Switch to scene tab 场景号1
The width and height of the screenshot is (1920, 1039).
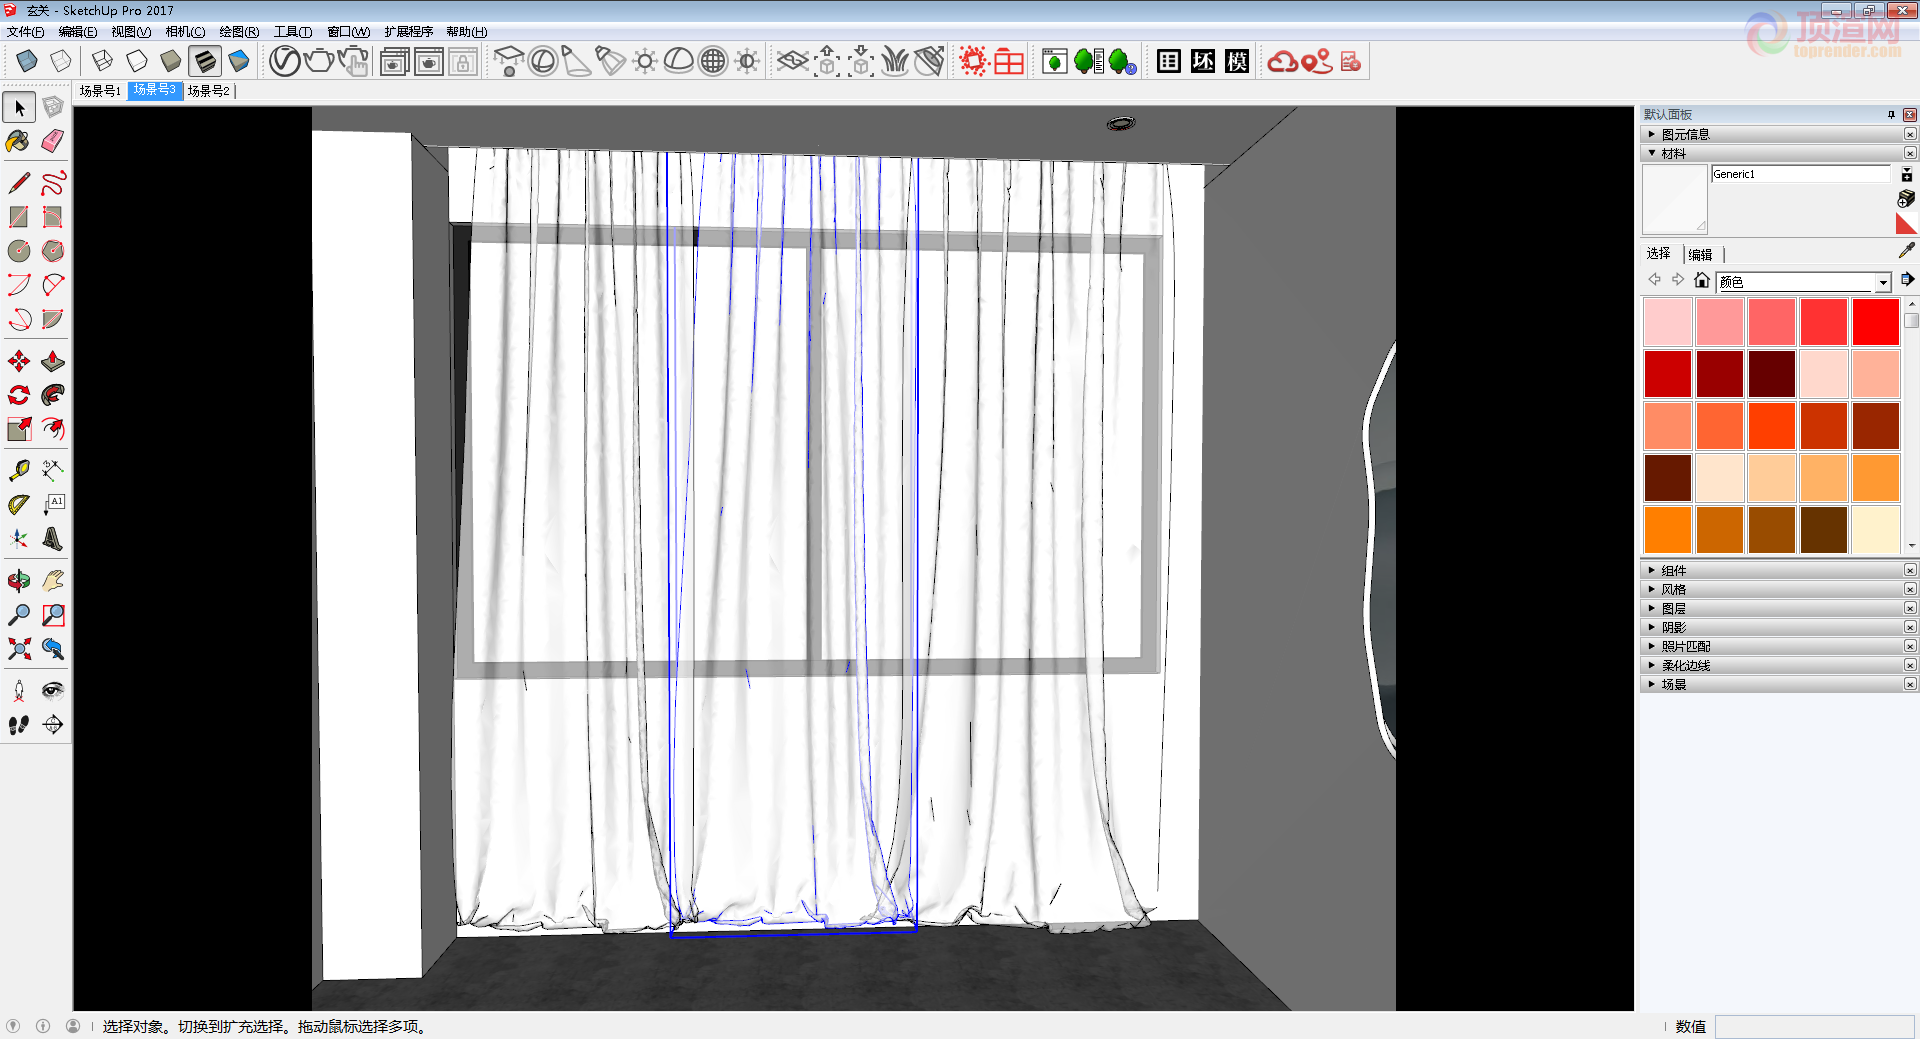coord(100,91)
